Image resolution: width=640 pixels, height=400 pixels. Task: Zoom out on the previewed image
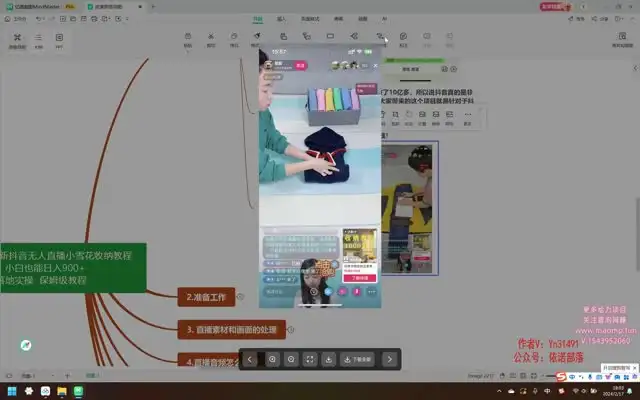point(291,359)
